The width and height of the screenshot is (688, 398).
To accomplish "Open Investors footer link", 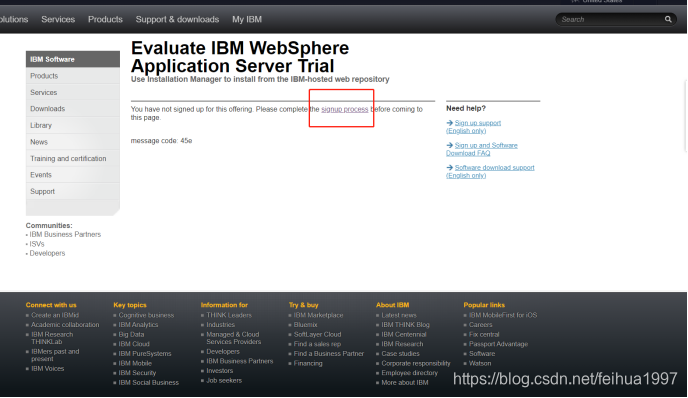I will pos(219,371).
